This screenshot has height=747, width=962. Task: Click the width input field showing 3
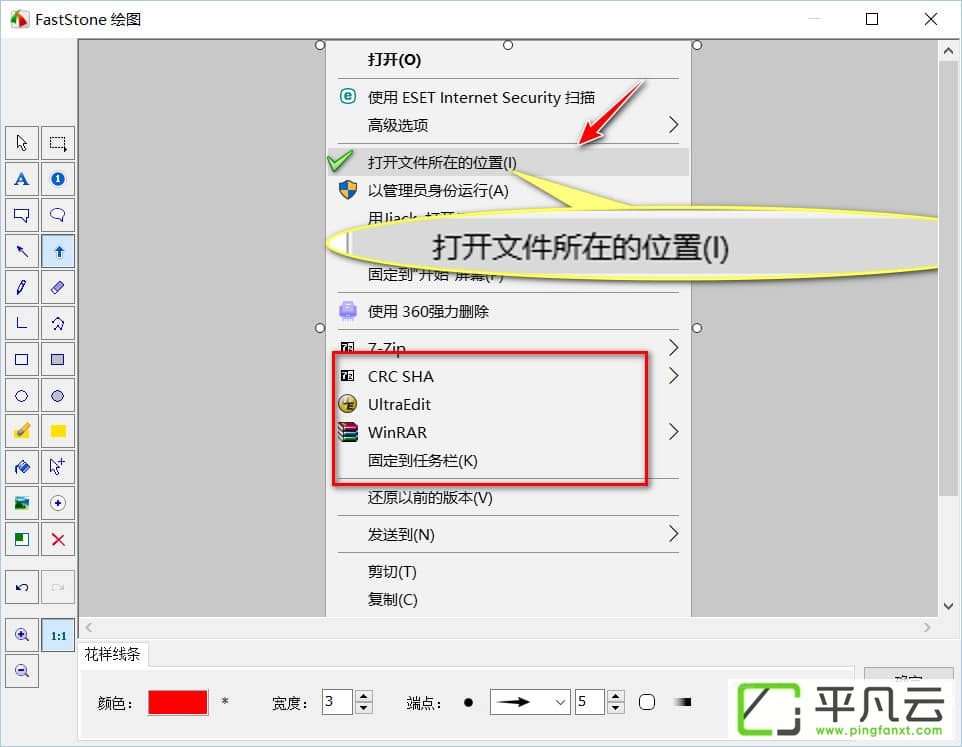pos(337,702)
